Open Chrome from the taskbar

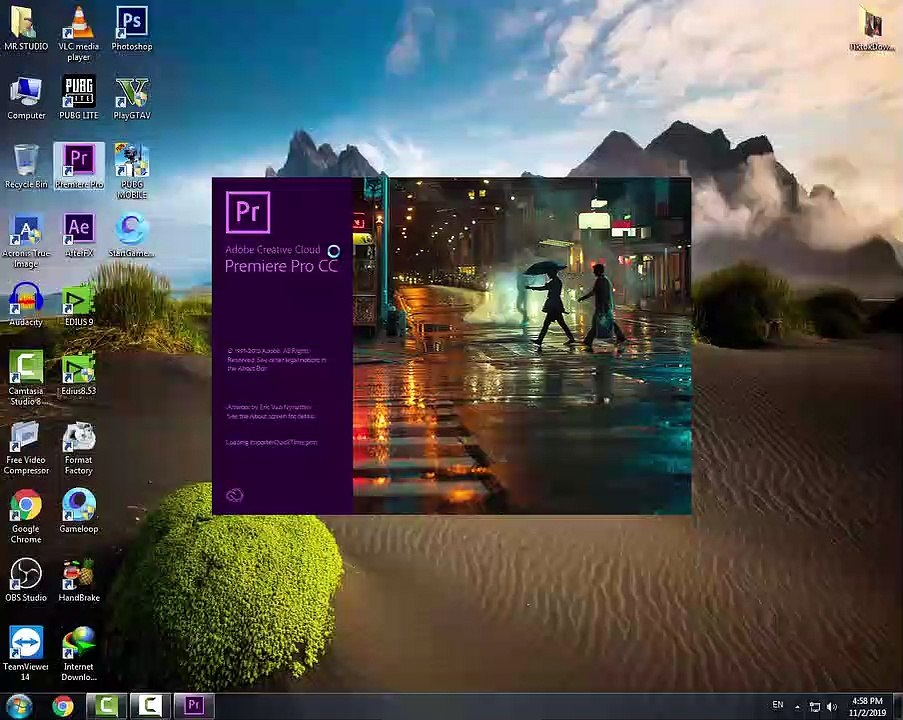[63, 706]
